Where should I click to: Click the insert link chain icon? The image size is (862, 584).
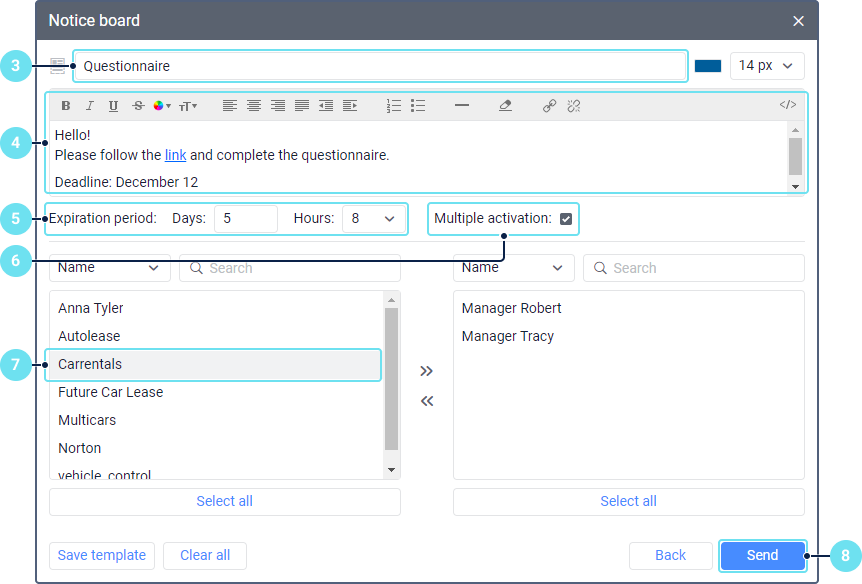pos(549,106)
